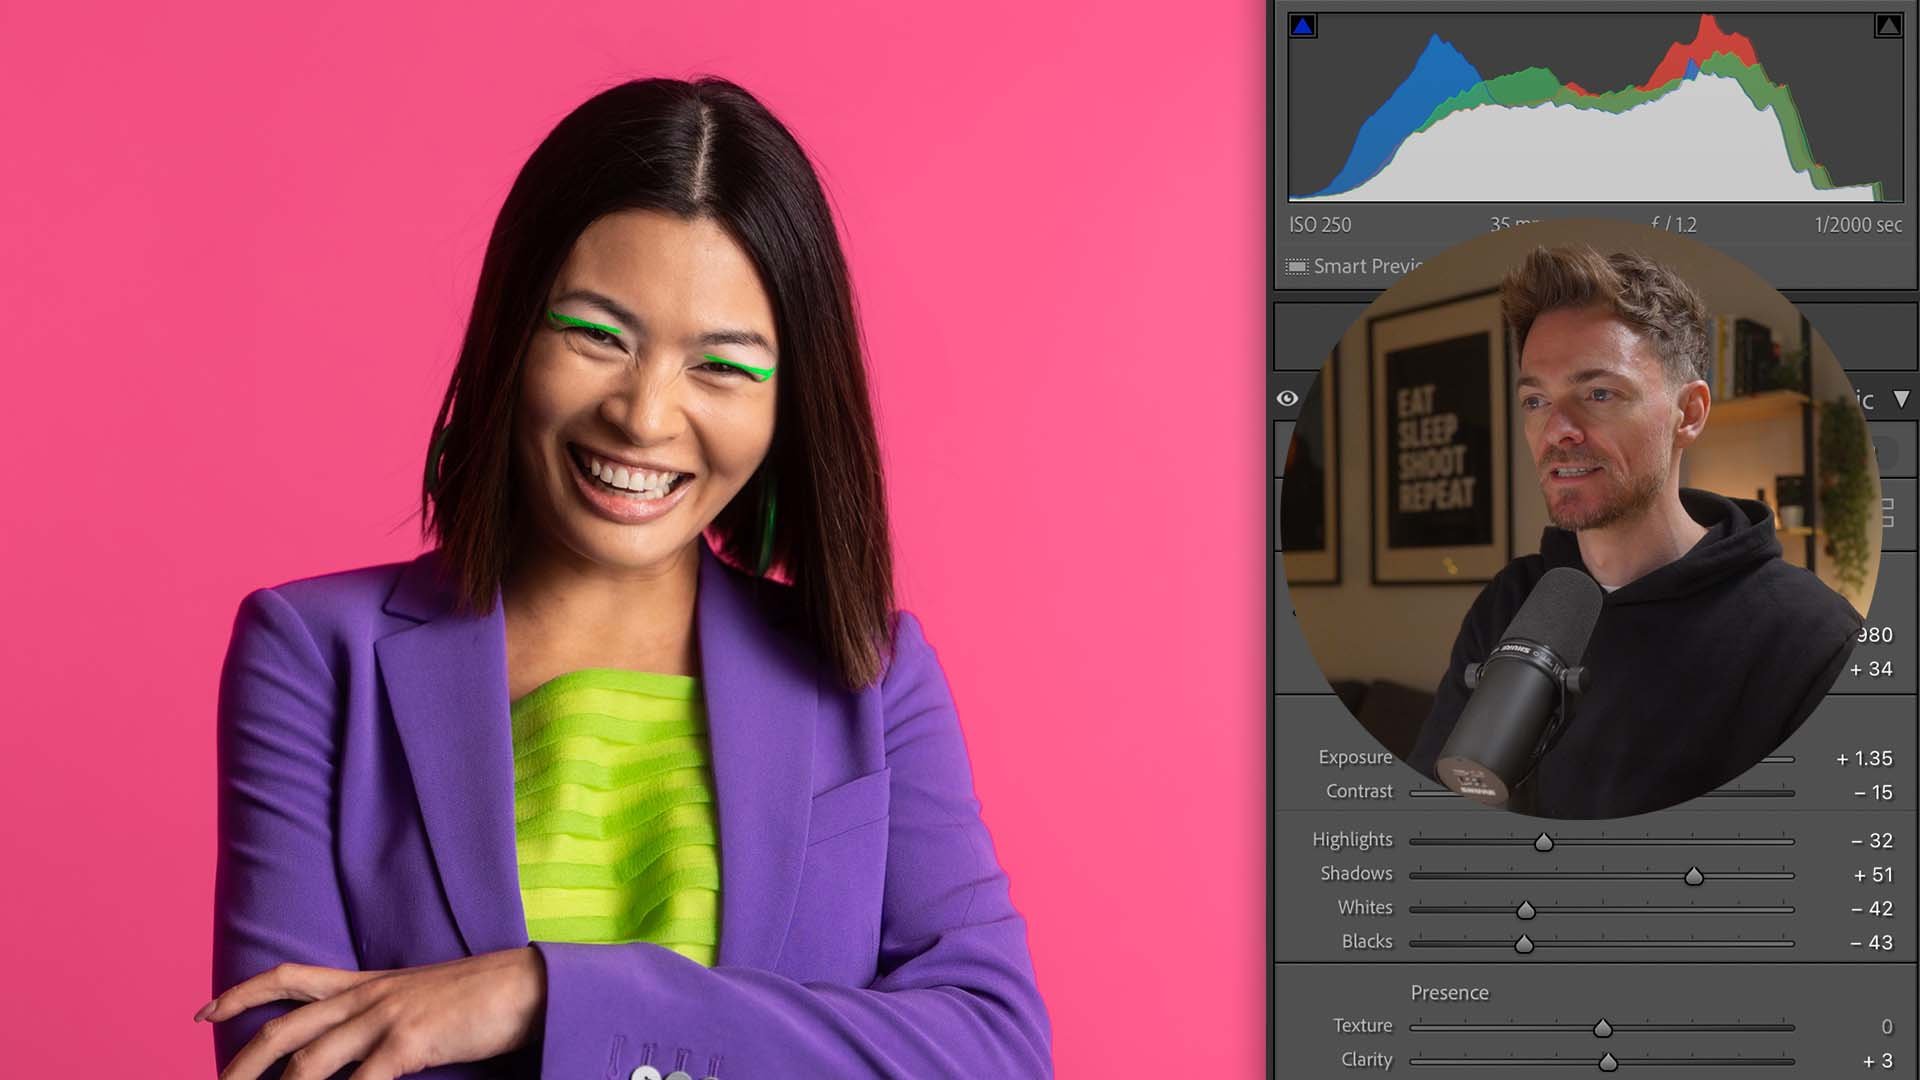Image resolution: width=1920 pixels, height=1080 pixels.
Task: Click the Highlights slider handle
Action: click(1544, 842)
